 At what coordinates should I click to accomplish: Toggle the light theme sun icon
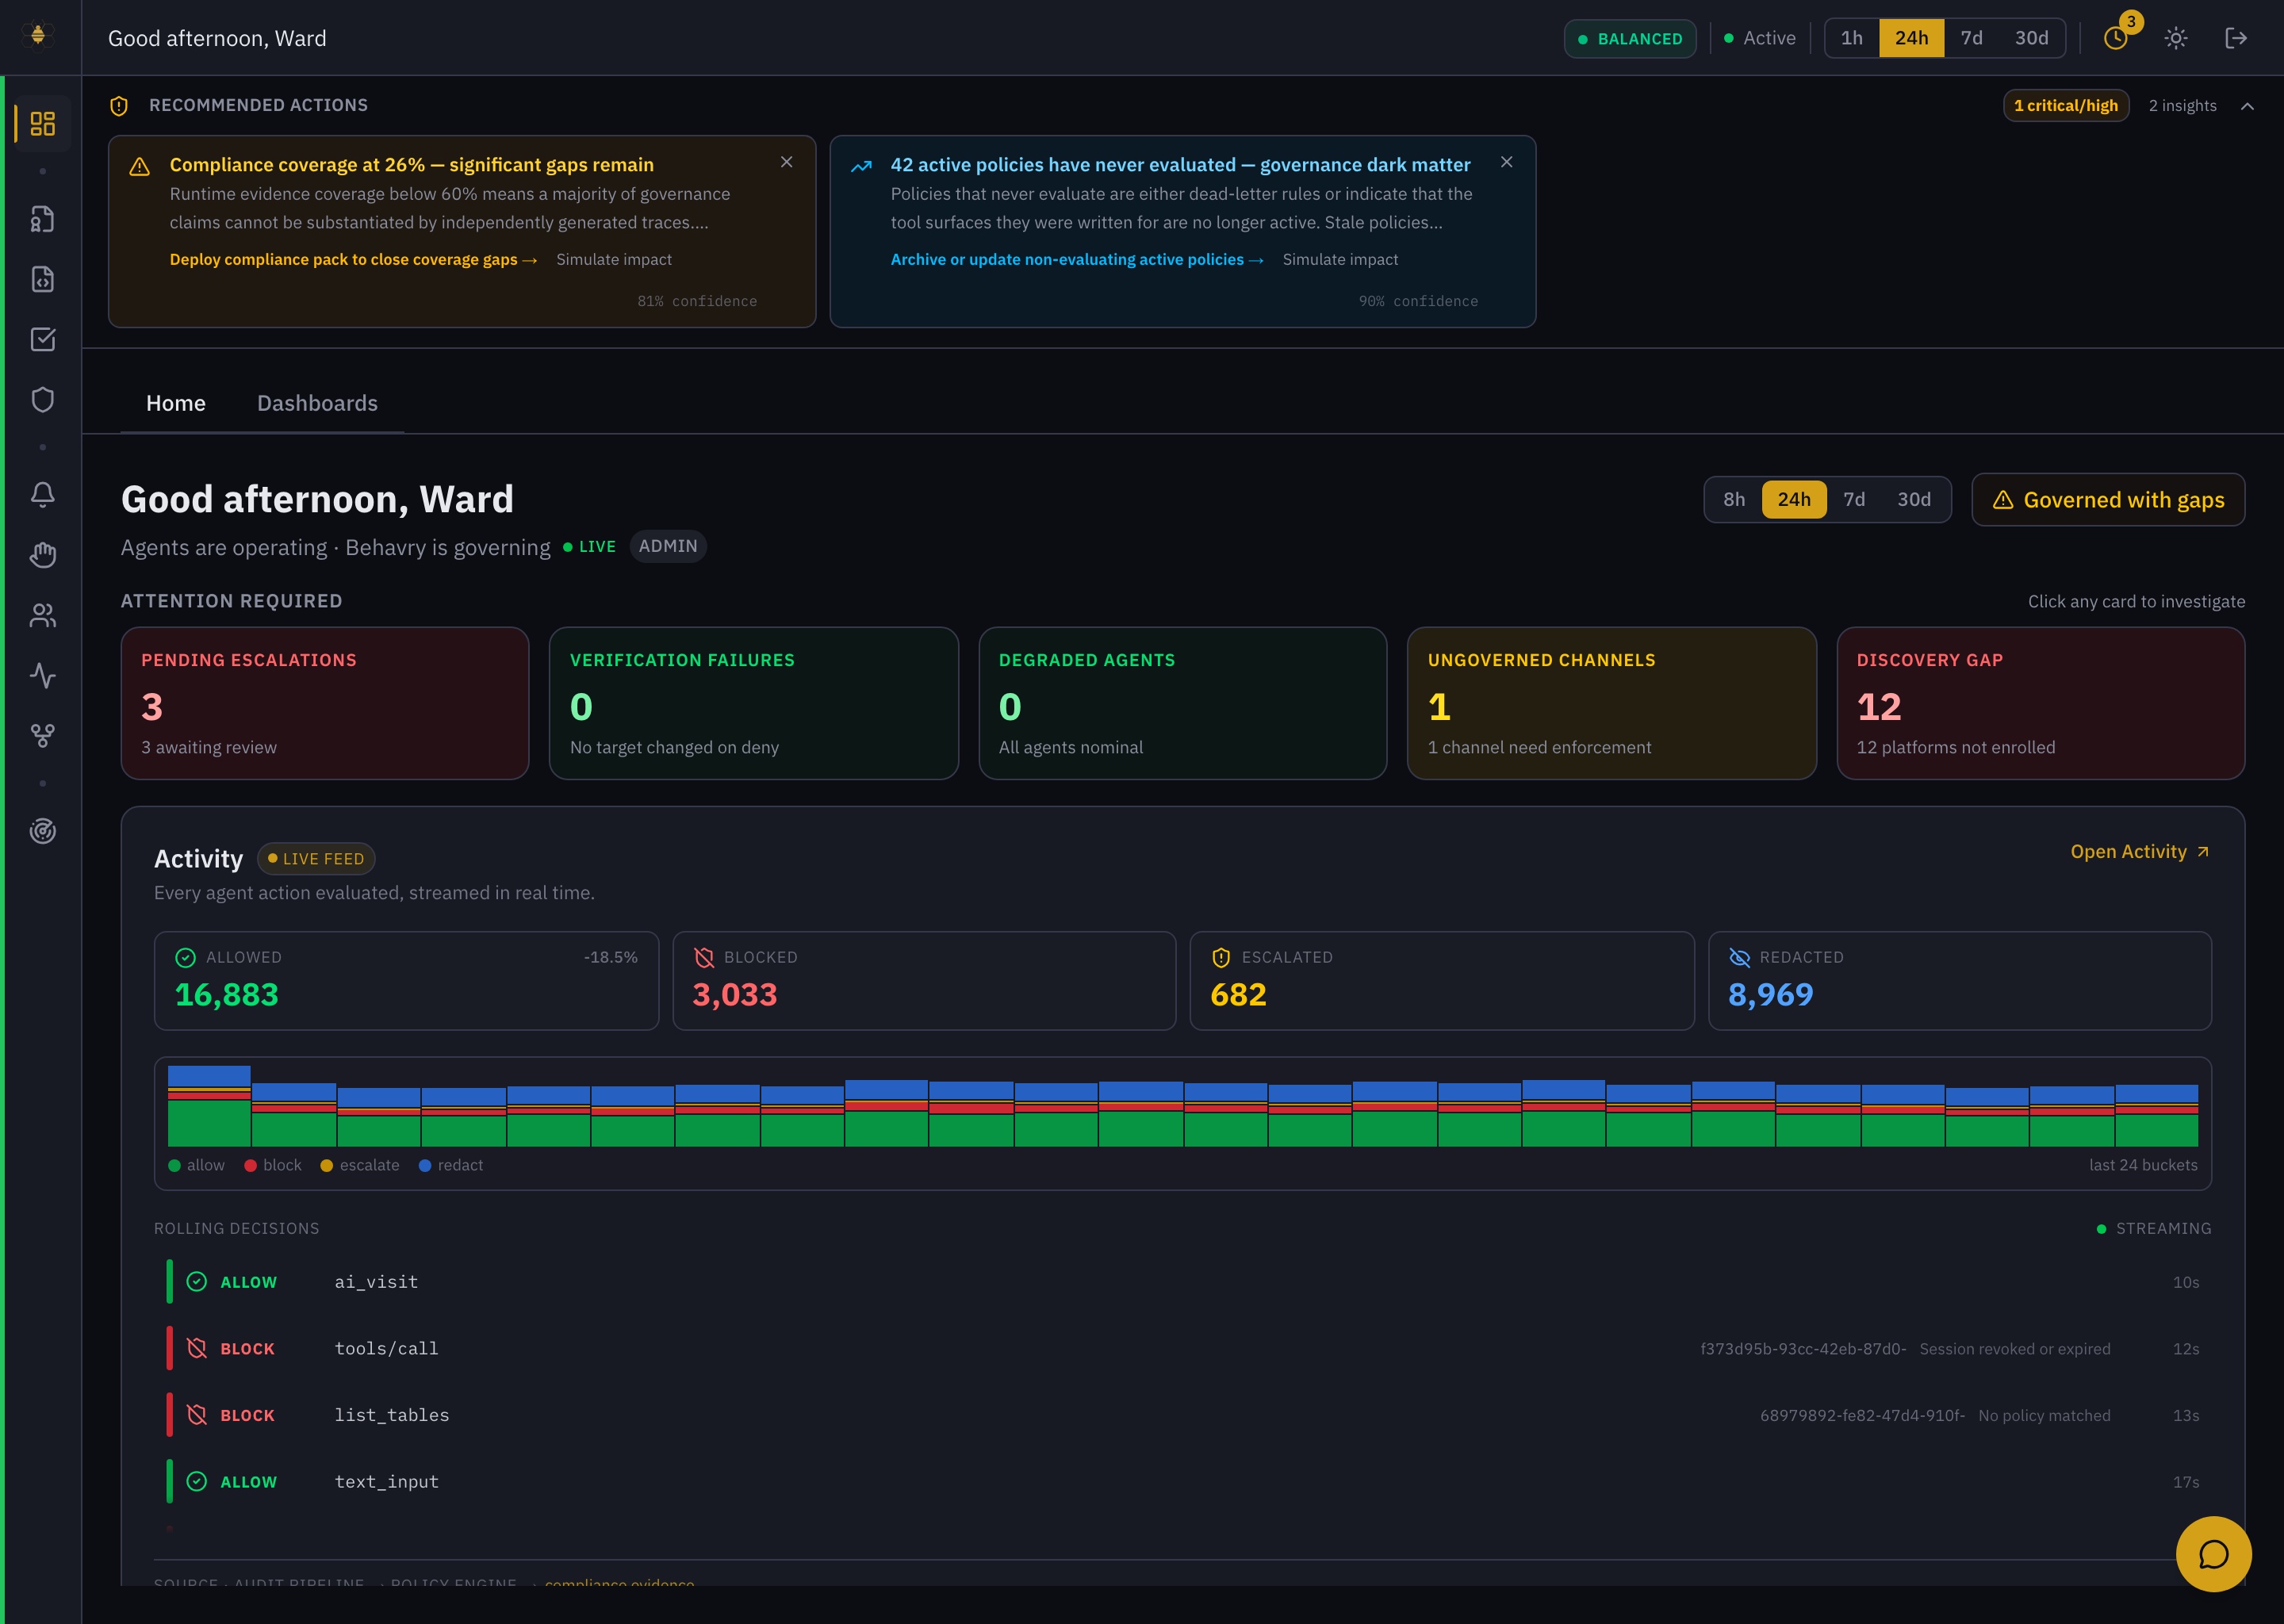click(x=2176, y=38)
